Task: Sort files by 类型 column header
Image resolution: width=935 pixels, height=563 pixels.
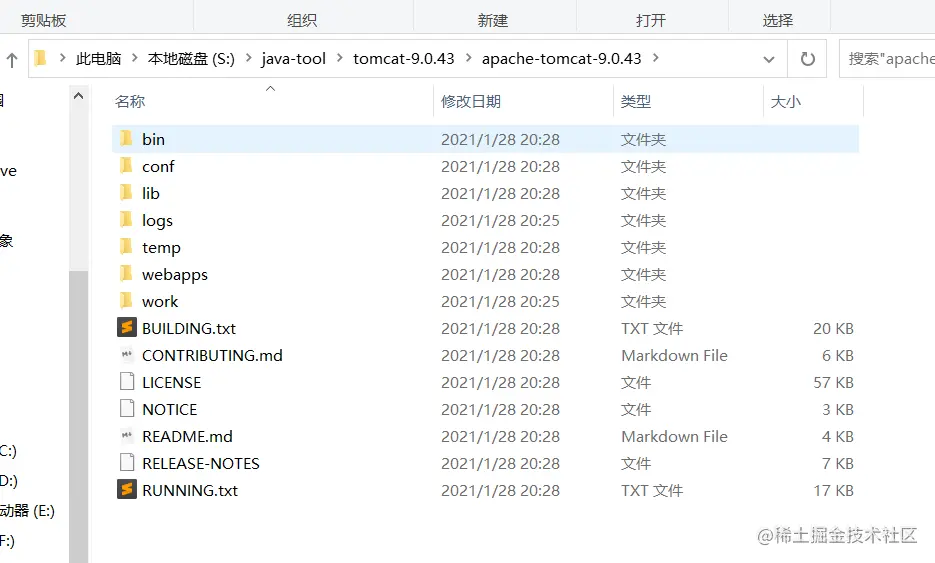Action: point(636,101)
